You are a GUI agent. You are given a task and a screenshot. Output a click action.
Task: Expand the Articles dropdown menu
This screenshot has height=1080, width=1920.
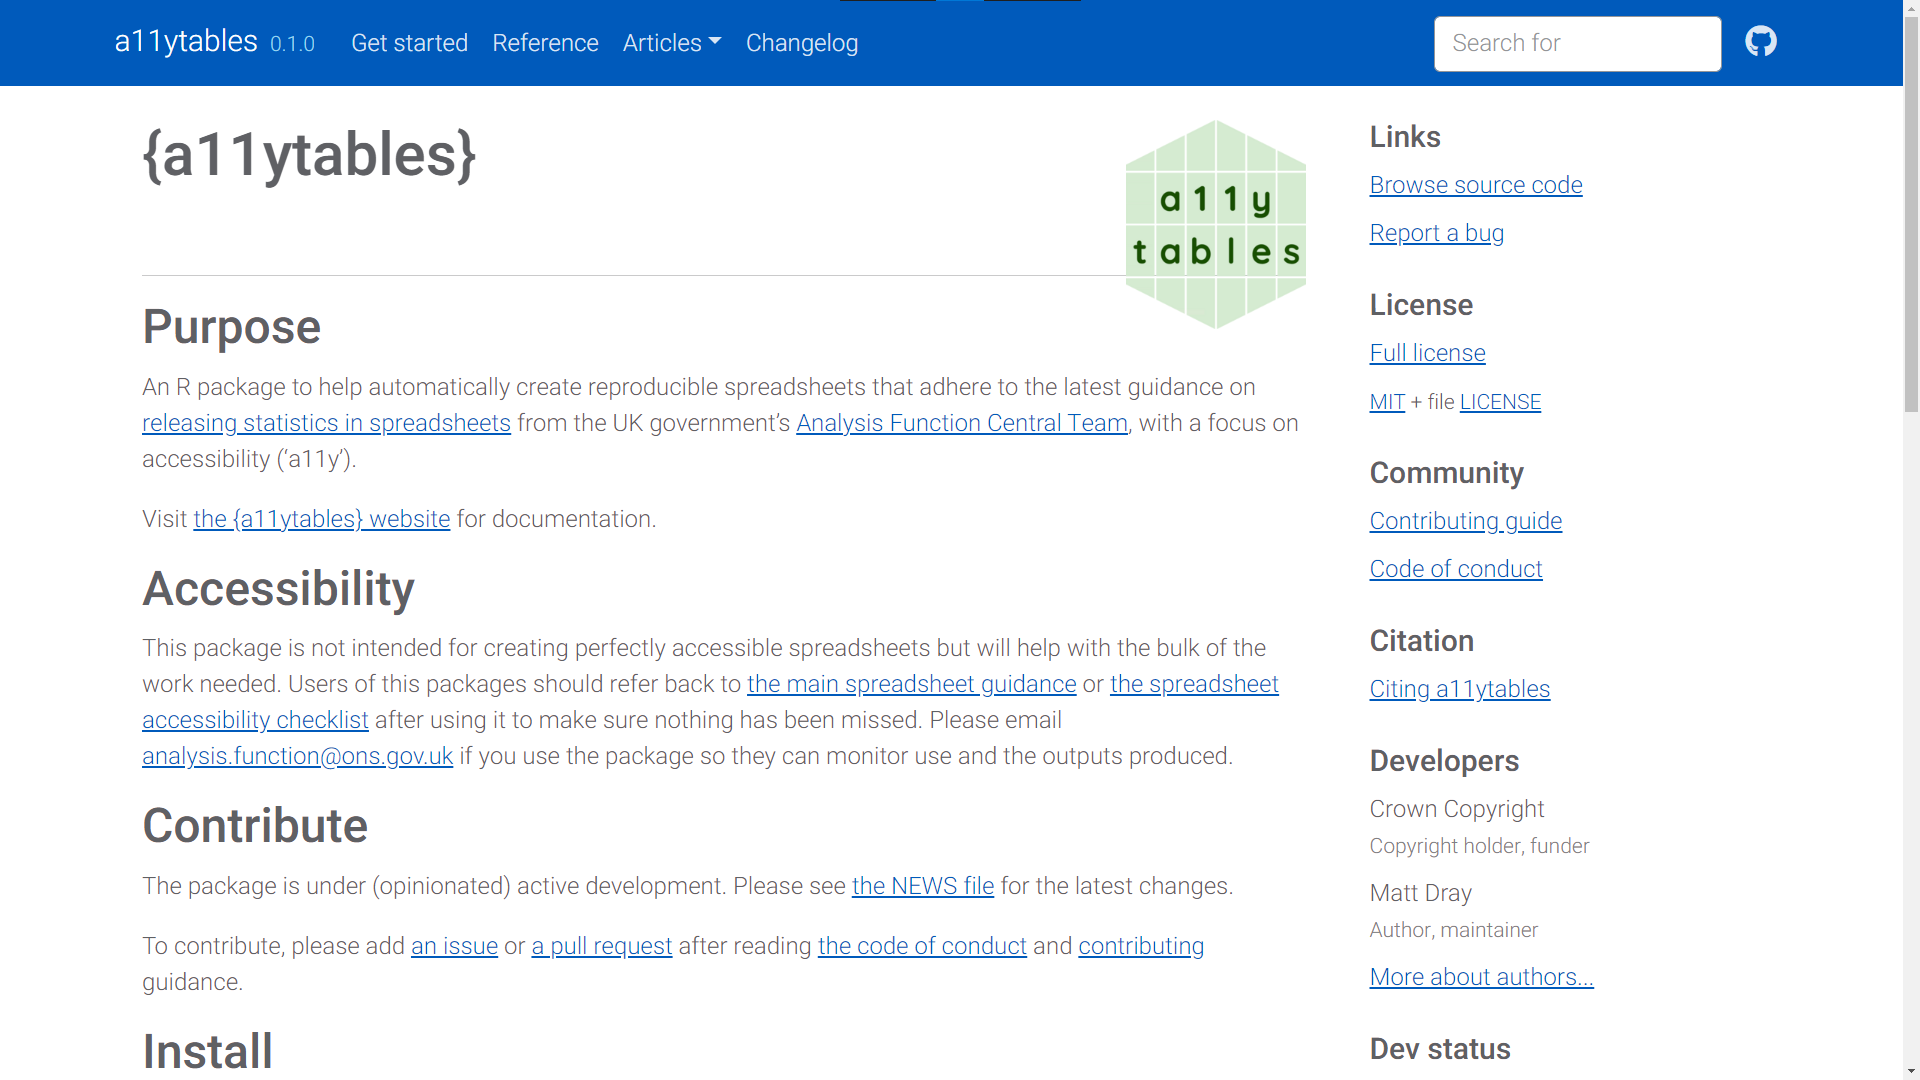tap(670, 43)
